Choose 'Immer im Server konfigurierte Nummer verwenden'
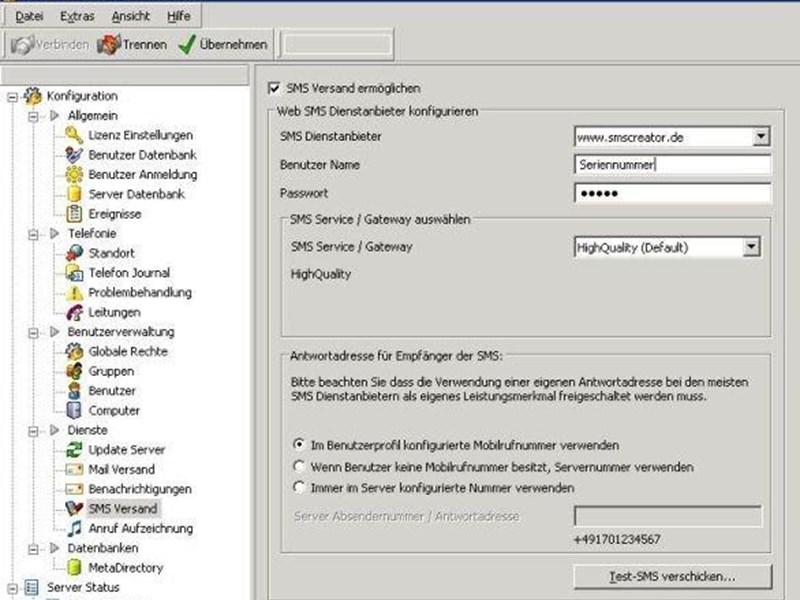Image resolution: width=800 pixels, height=600 pixels. click(298, 488)
